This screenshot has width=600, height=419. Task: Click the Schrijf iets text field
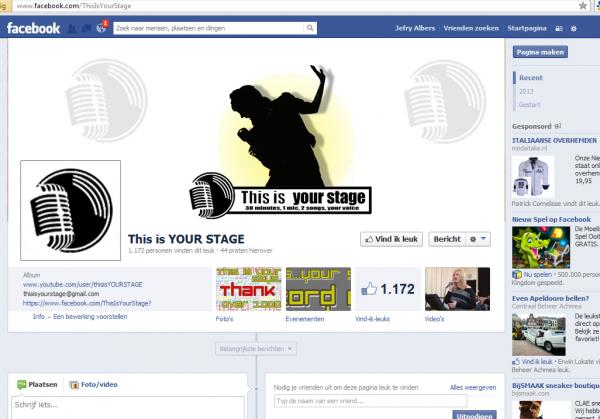pyautogui.click(x=128, y=408)
